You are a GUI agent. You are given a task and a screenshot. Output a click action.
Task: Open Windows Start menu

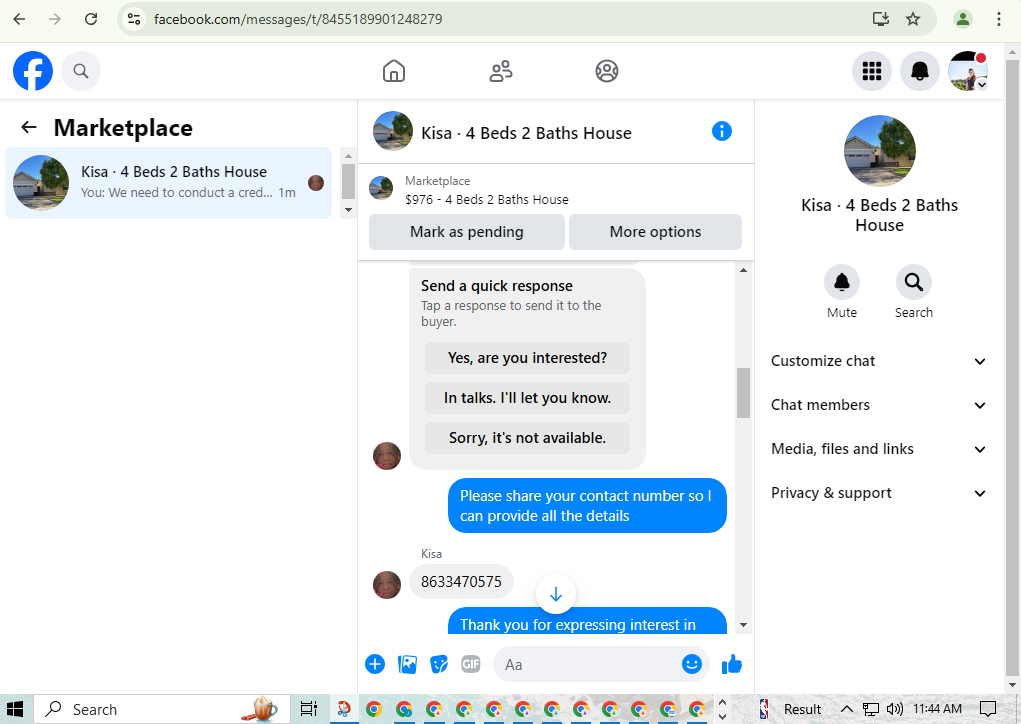coord(15,709)
